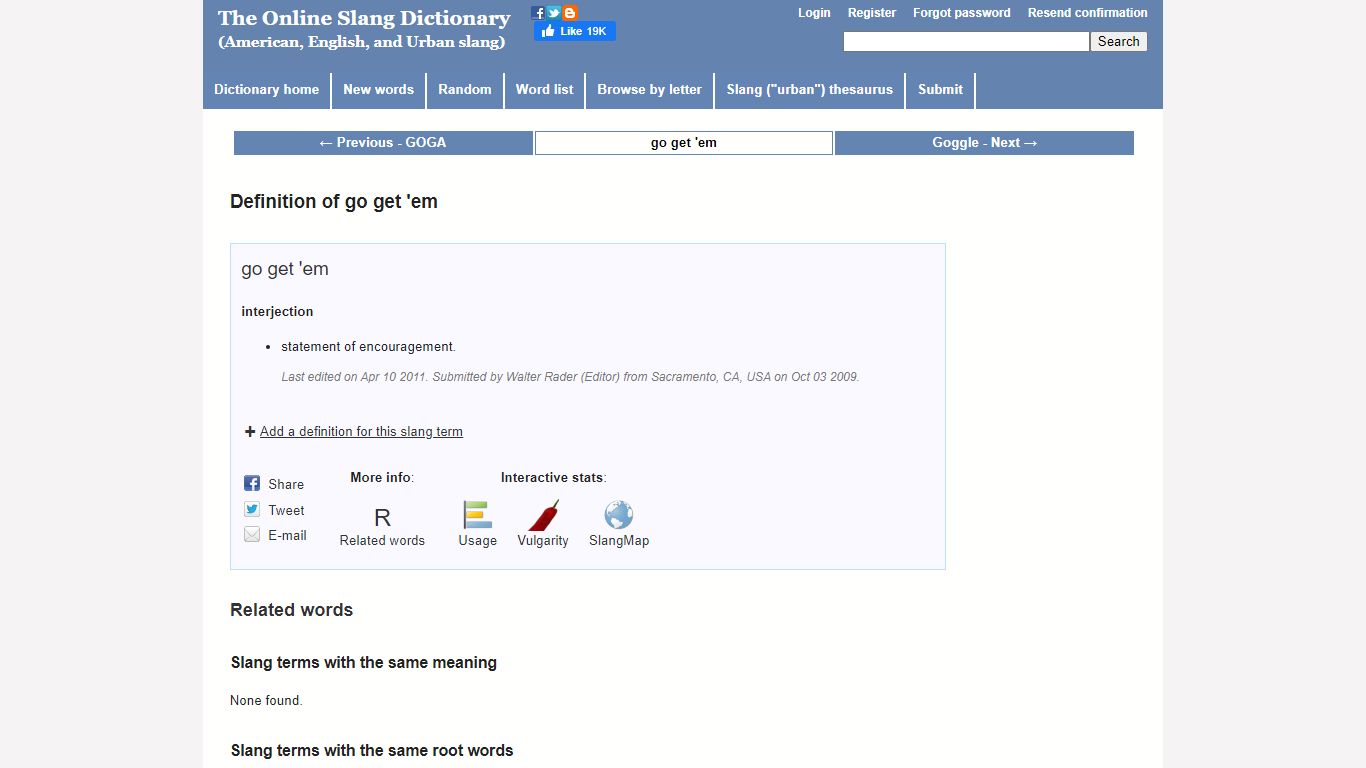
Task: Open the Blogger icon in the header
Action: click(x=570, y=13)
